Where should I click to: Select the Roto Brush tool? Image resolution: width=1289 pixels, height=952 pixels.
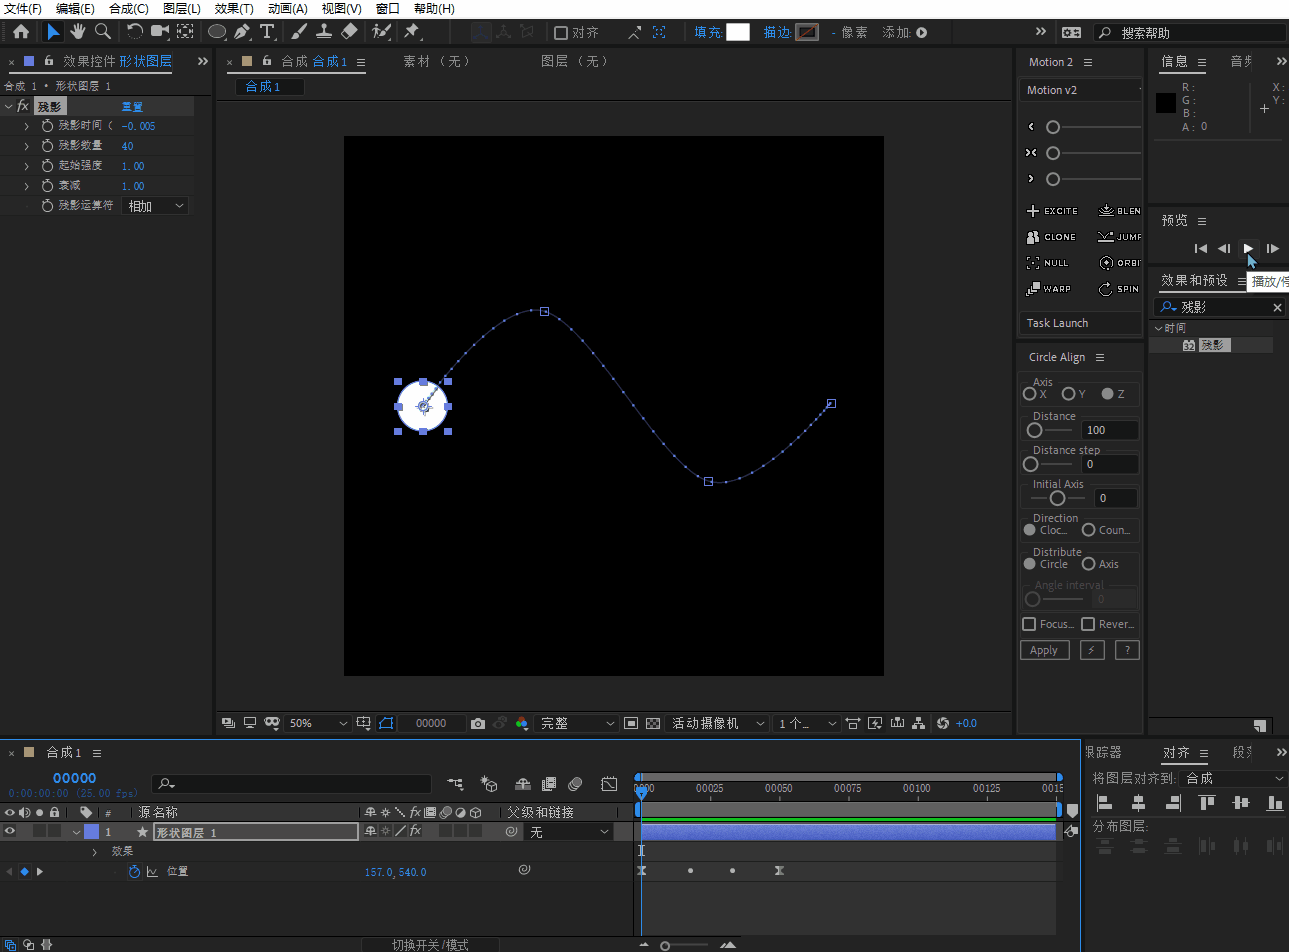381,32
